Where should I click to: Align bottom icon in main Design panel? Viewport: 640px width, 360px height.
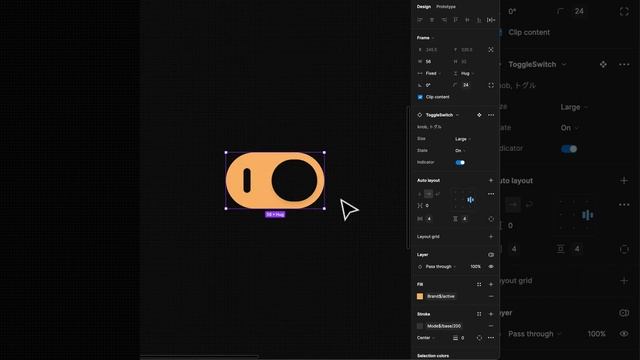coord(479,20)
